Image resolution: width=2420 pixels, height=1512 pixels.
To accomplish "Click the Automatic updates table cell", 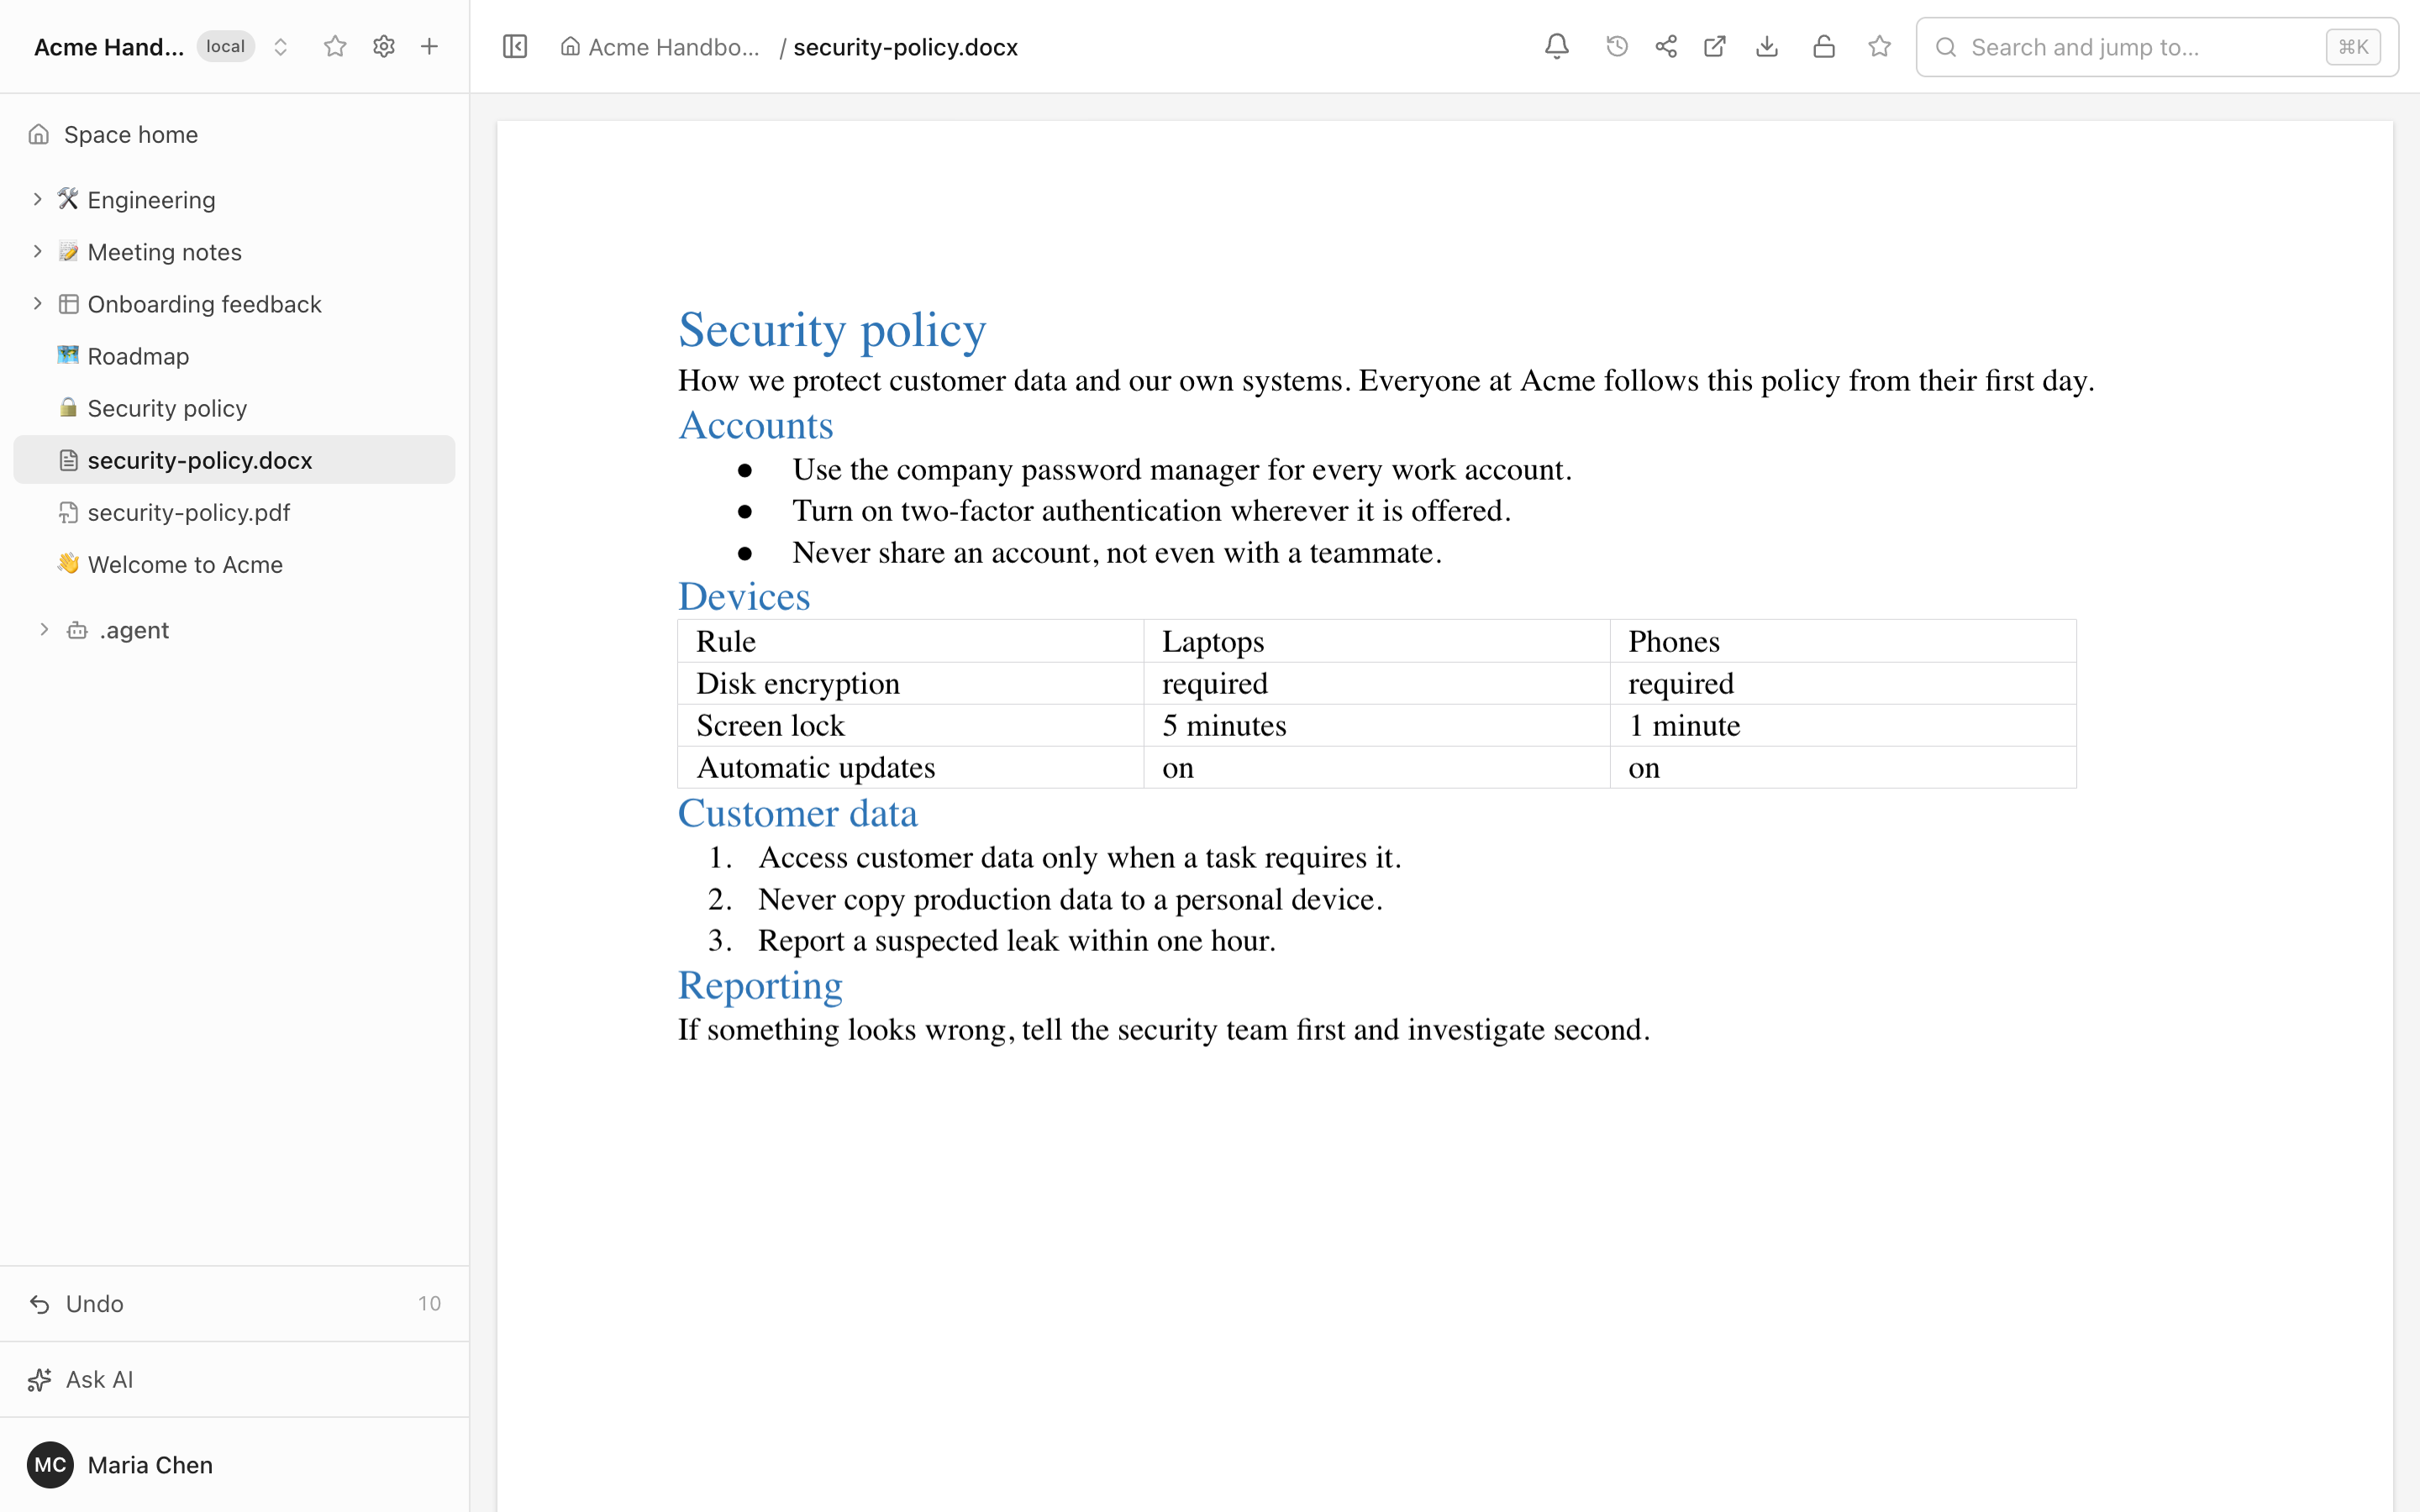I will point(911,767).
